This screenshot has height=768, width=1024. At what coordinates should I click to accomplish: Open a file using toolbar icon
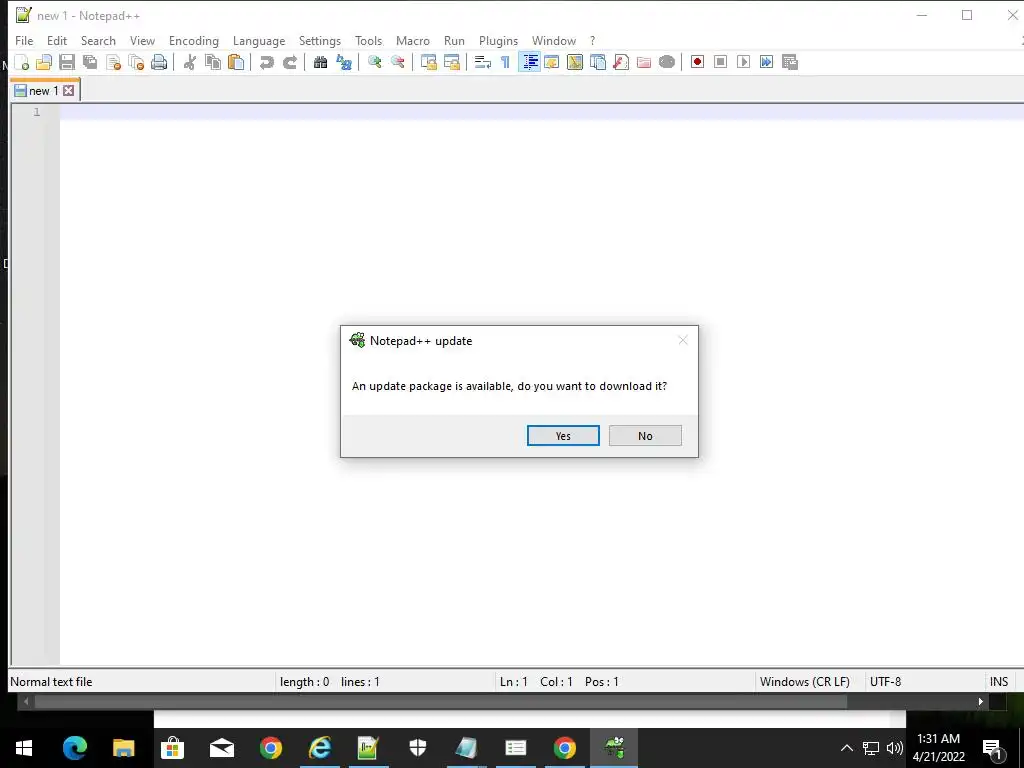click(44, 62)
